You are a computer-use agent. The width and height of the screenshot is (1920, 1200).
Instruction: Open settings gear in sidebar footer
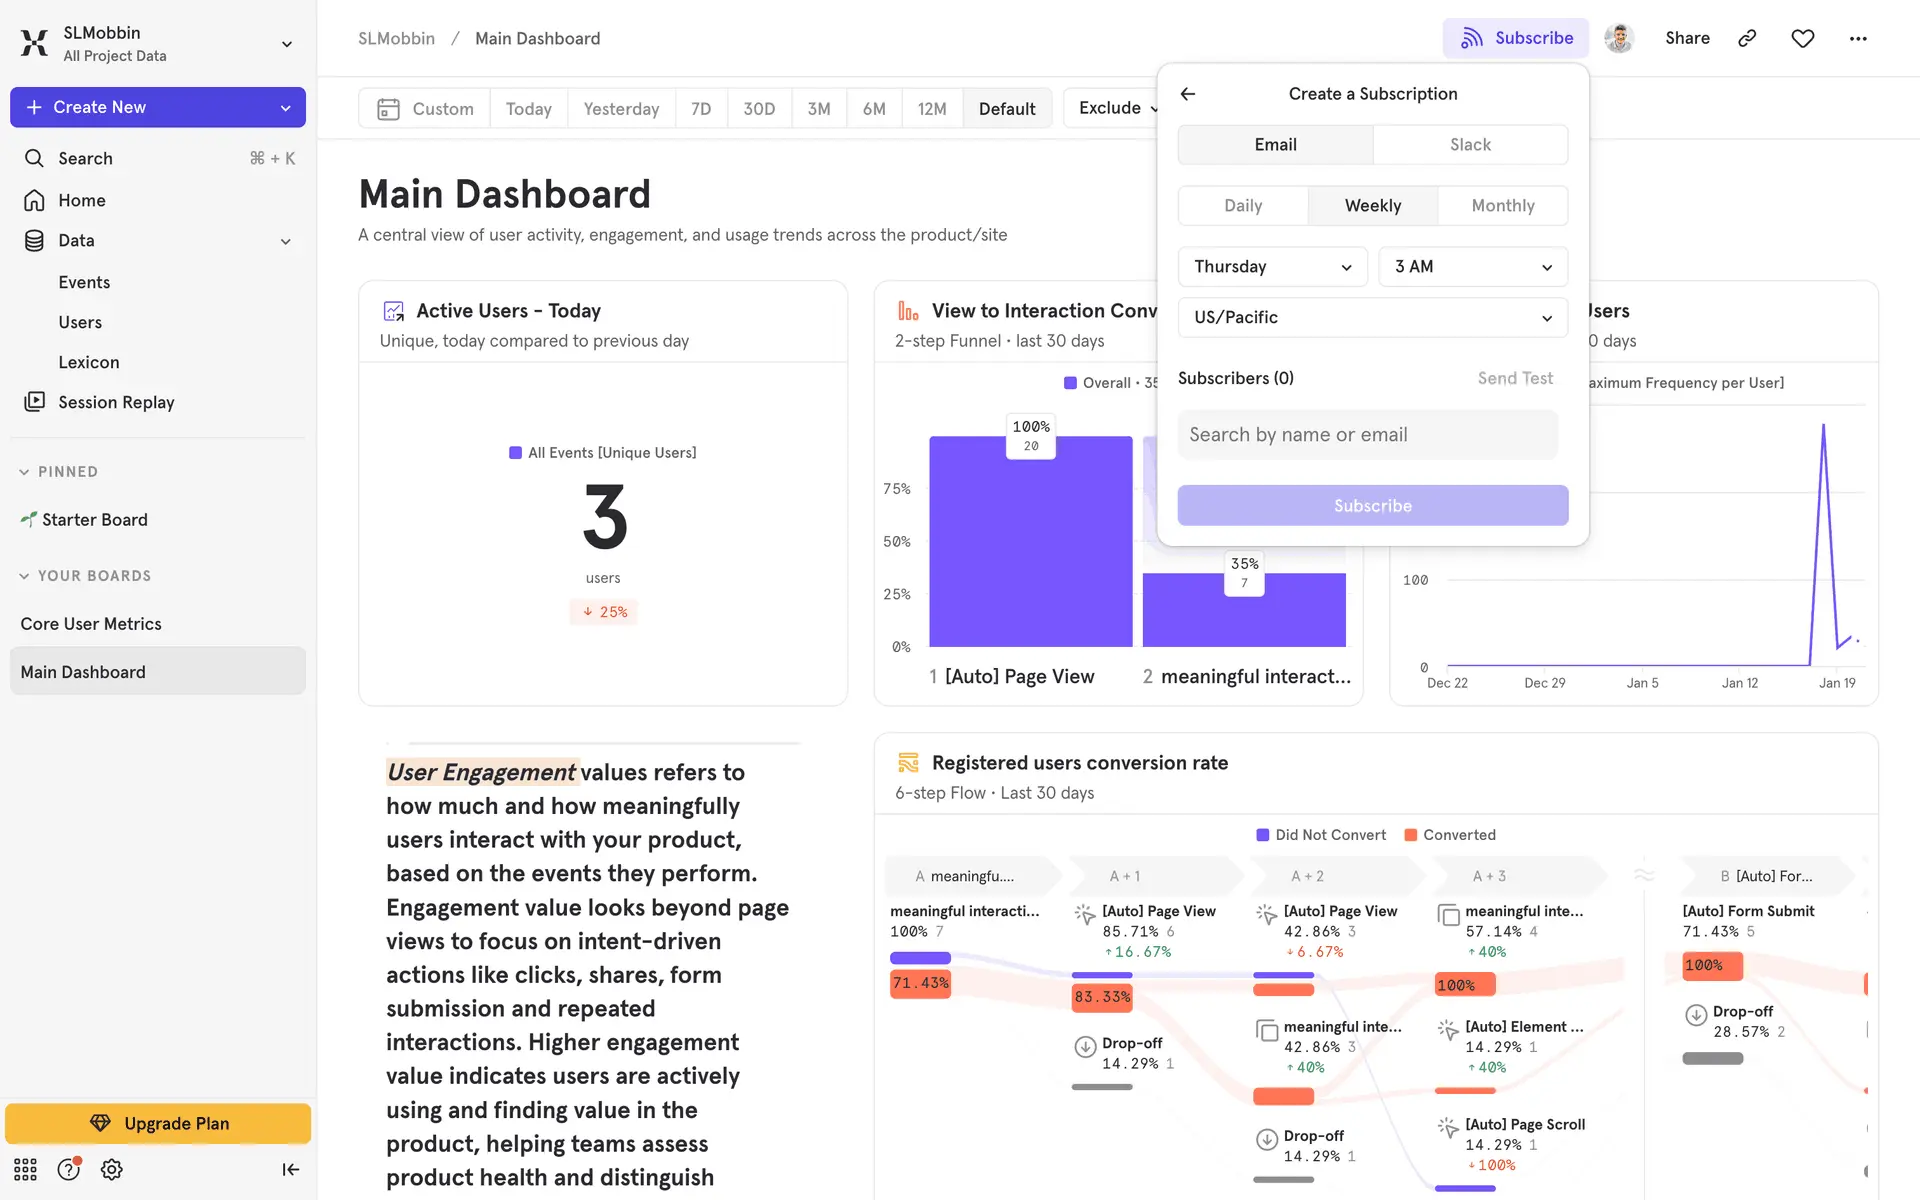(x=112, y=1169)
